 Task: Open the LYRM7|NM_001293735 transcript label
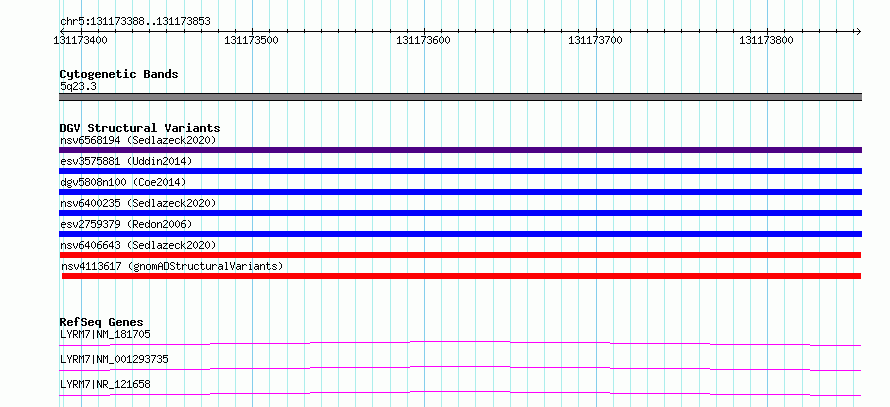click(x=114, y=359)
